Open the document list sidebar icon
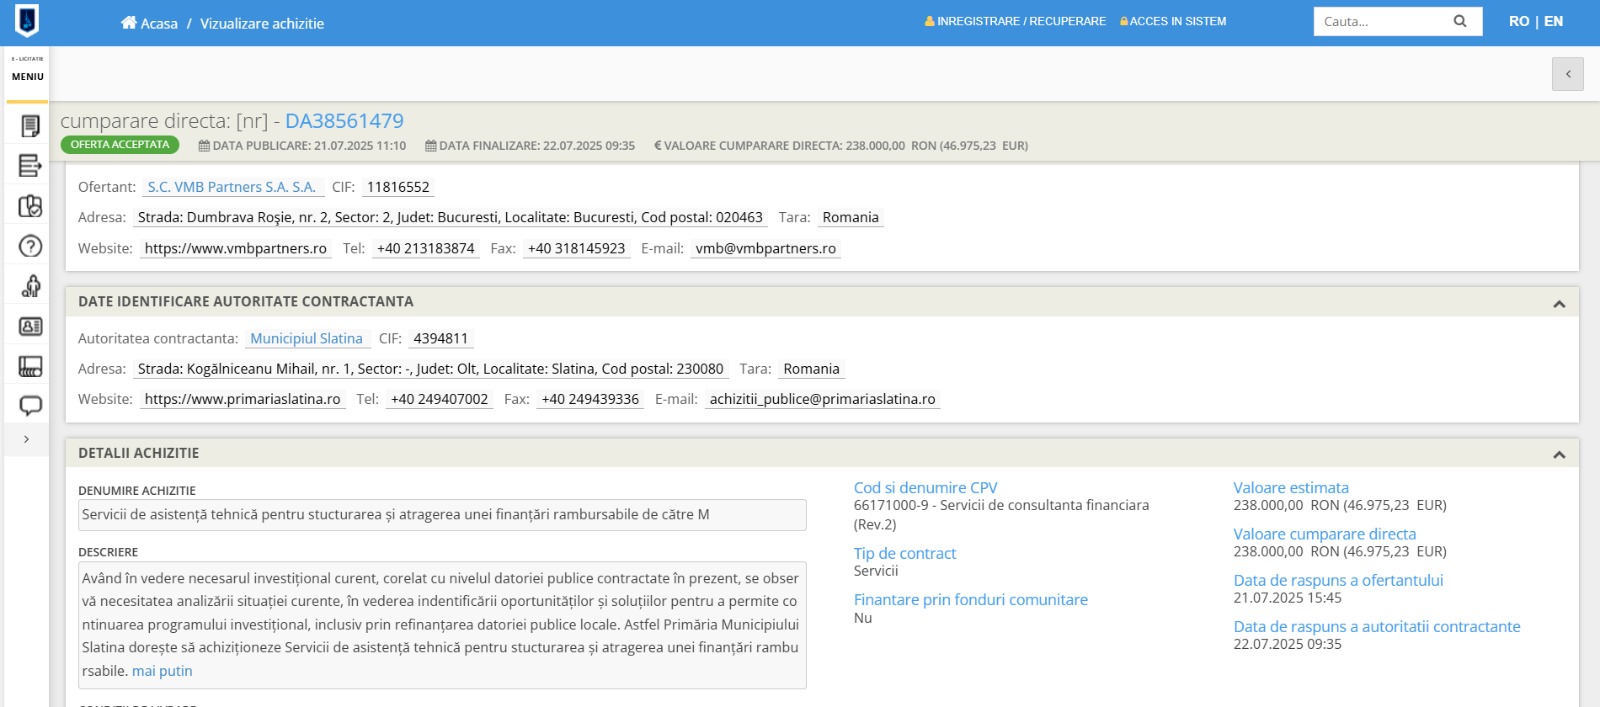This screenshot has height=707, width=1600. (30, 126)
